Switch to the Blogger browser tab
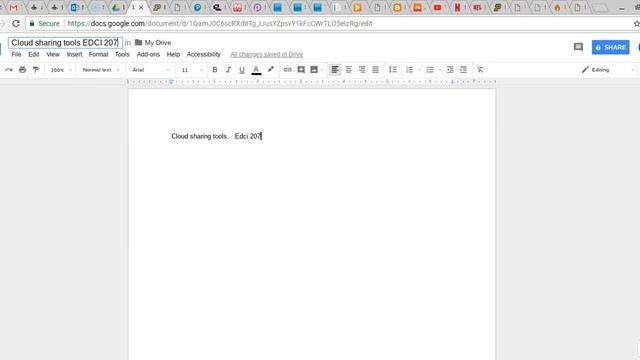Viewport: 640px width, 360px height. point(397,7)
